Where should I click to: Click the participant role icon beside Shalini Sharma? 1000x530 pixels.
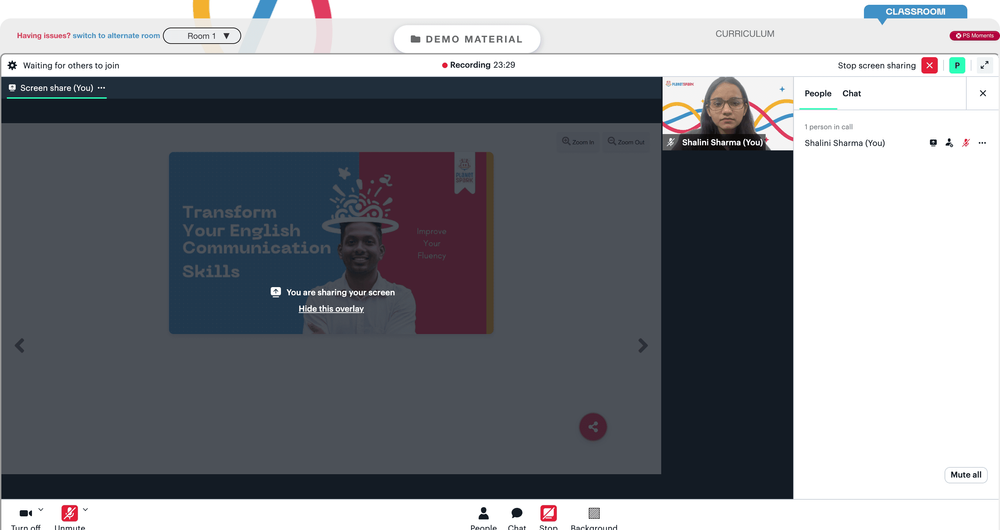(x=949, y=143)
